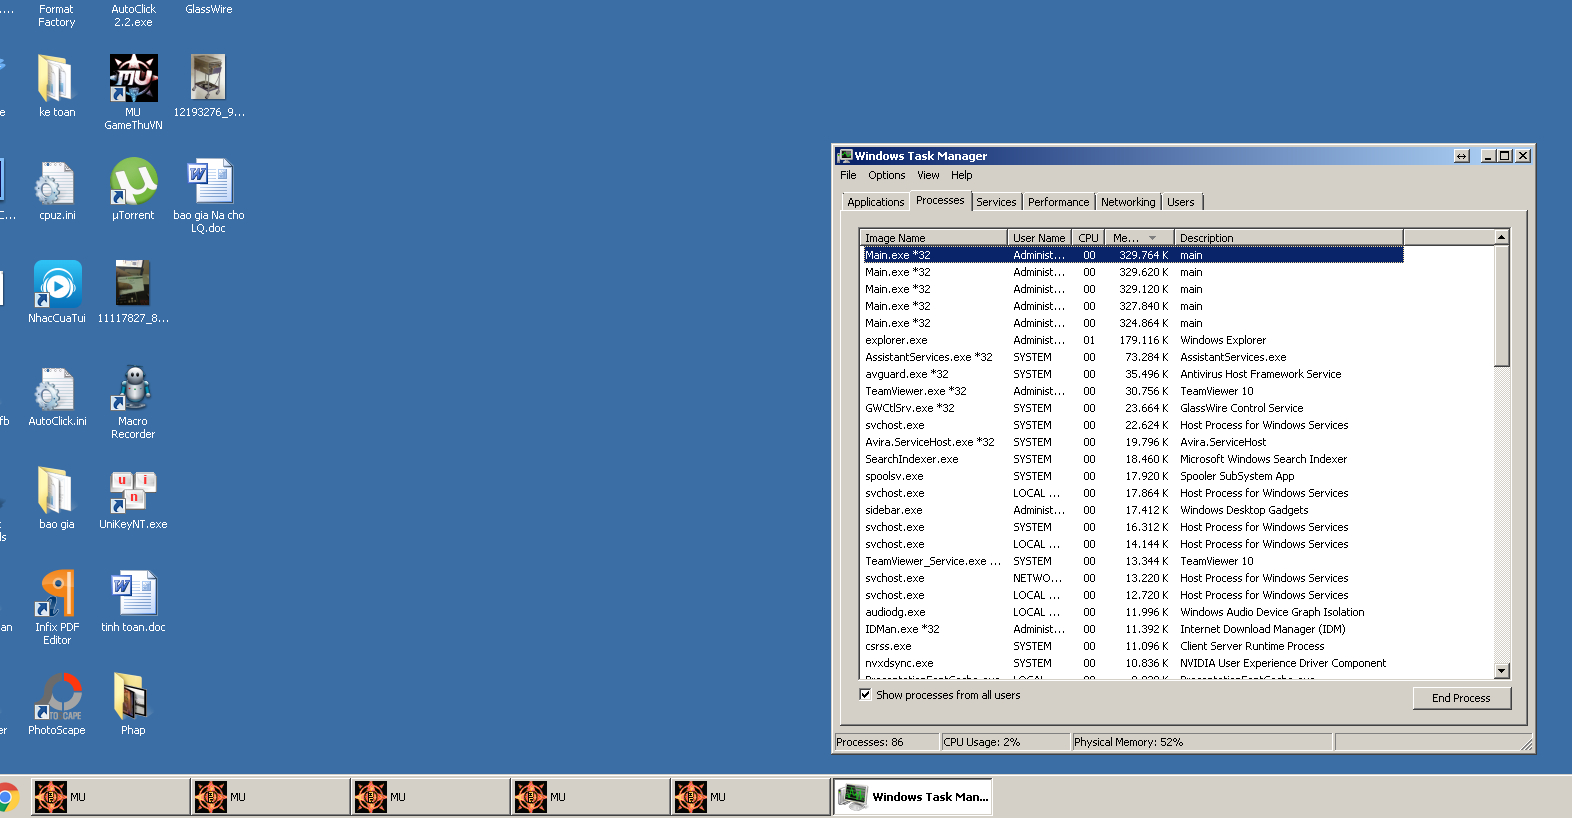The width and height of the screenshot is (1572, 818).
Task: Select Main.exe row with 324.864 K
Action: click(x=1133, y=323)
